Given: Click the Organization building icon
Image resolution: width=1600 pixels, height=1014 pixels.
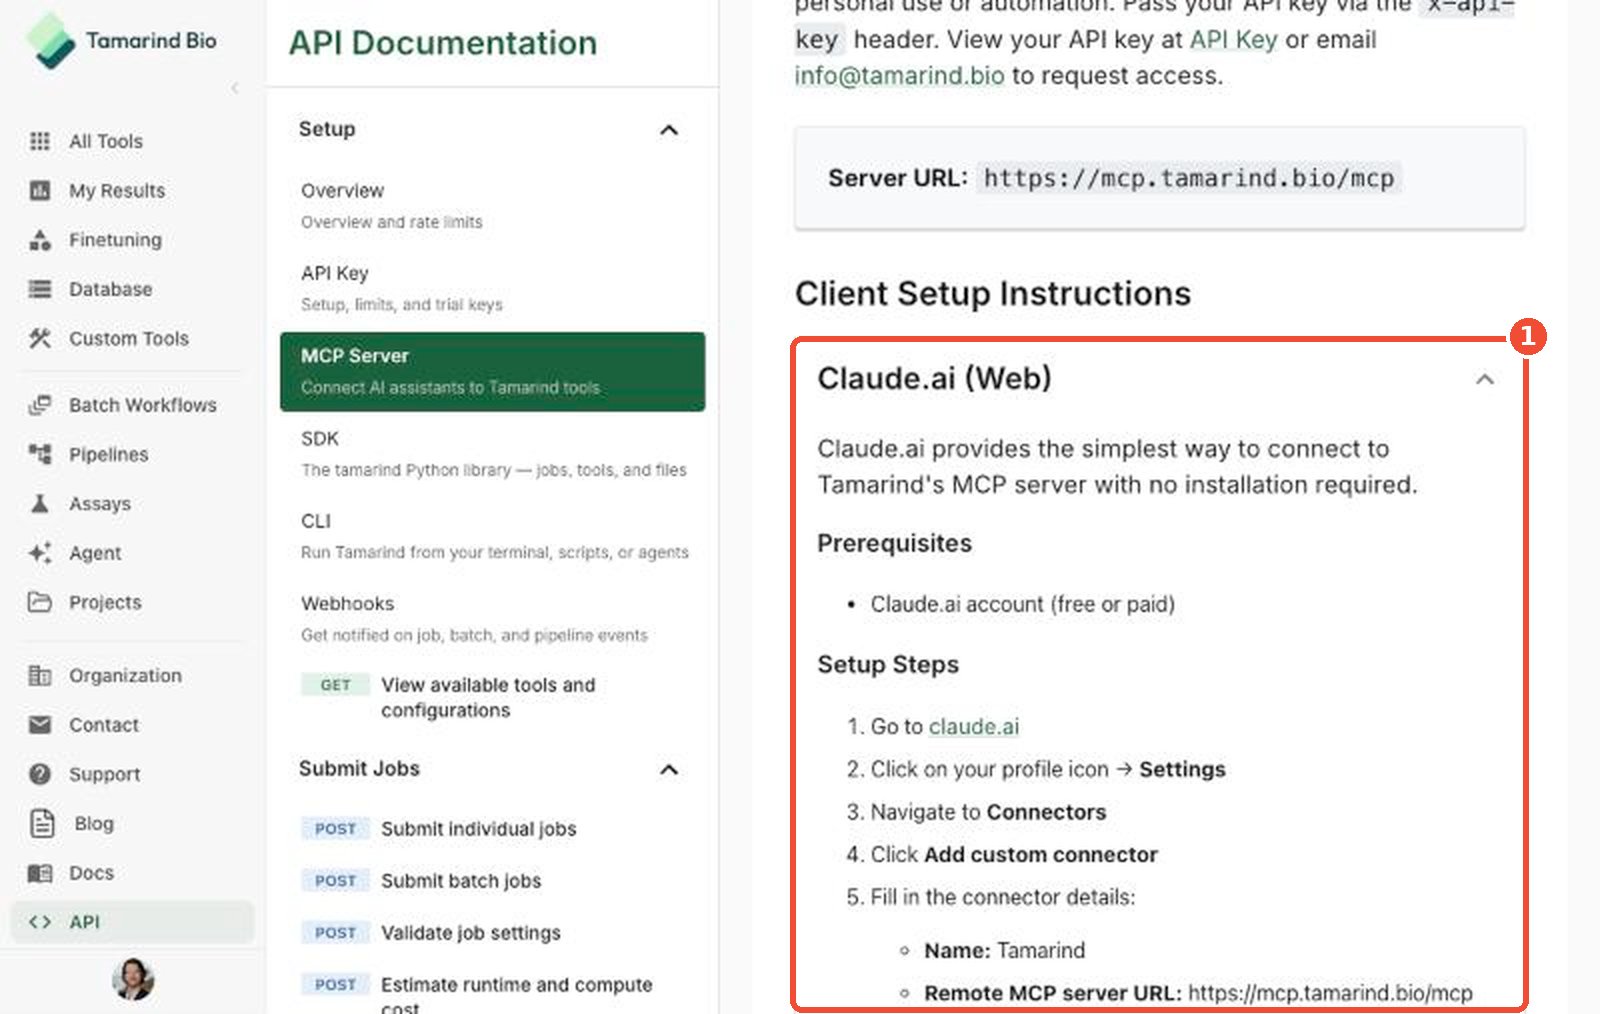Looking at the screenshot, I should pos(40,676).
